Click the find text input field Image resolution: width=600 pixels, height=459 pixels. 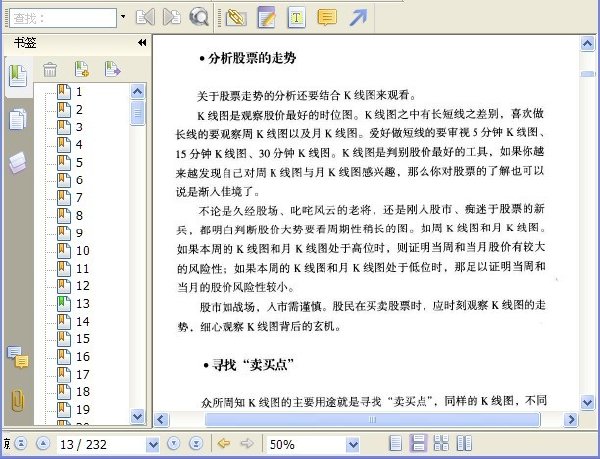pos(63,18)
